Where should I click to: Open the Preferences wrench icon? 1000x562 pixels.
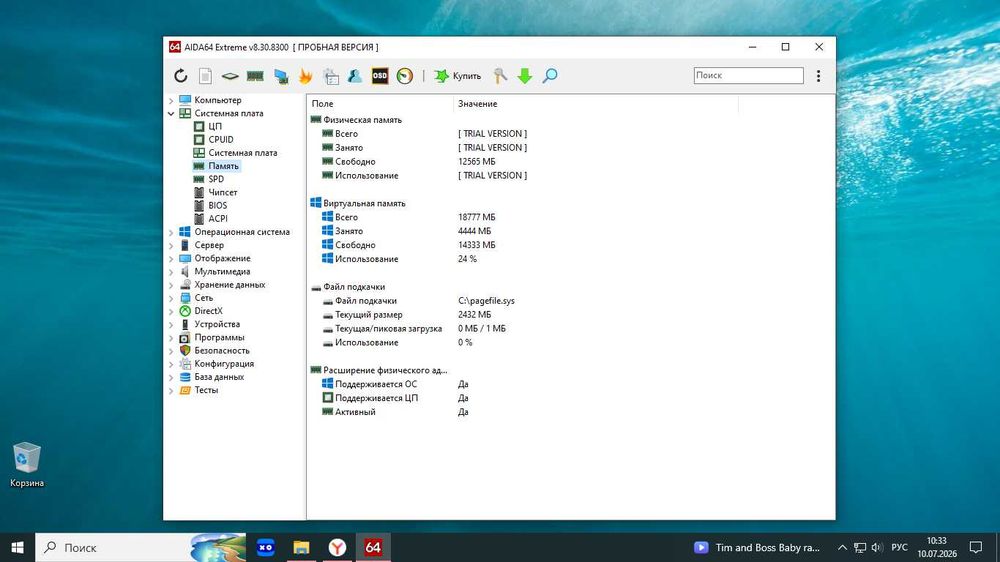pos(501,76)
